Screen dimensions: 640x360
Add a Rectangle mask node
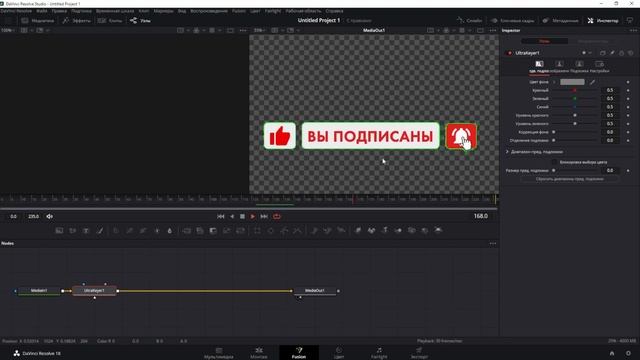[x=257, y=231]
